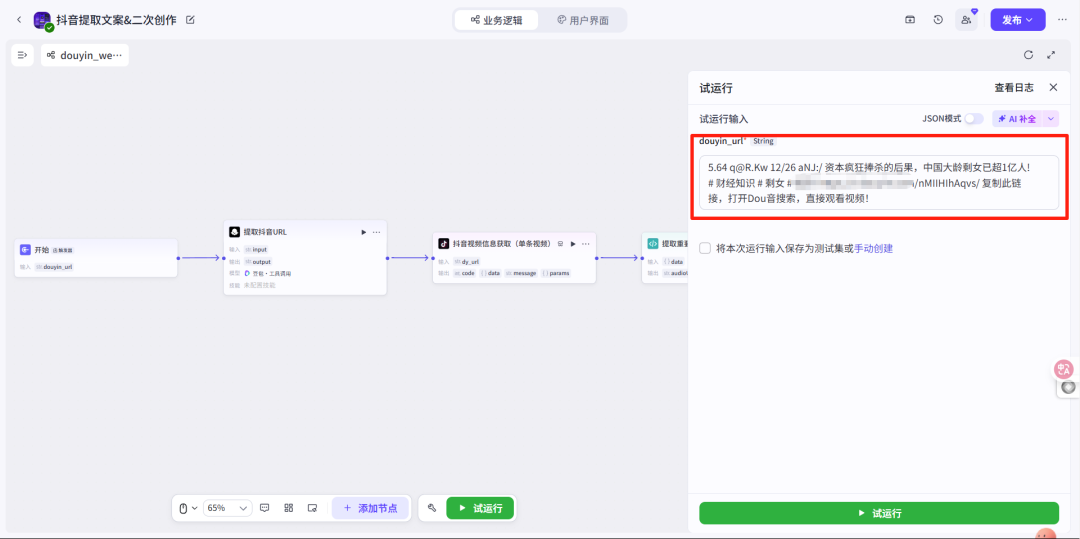The image size is (1080, 539).
Task: Click the 试运行 button in bottom toolbar
Action: tap(480, 508)
